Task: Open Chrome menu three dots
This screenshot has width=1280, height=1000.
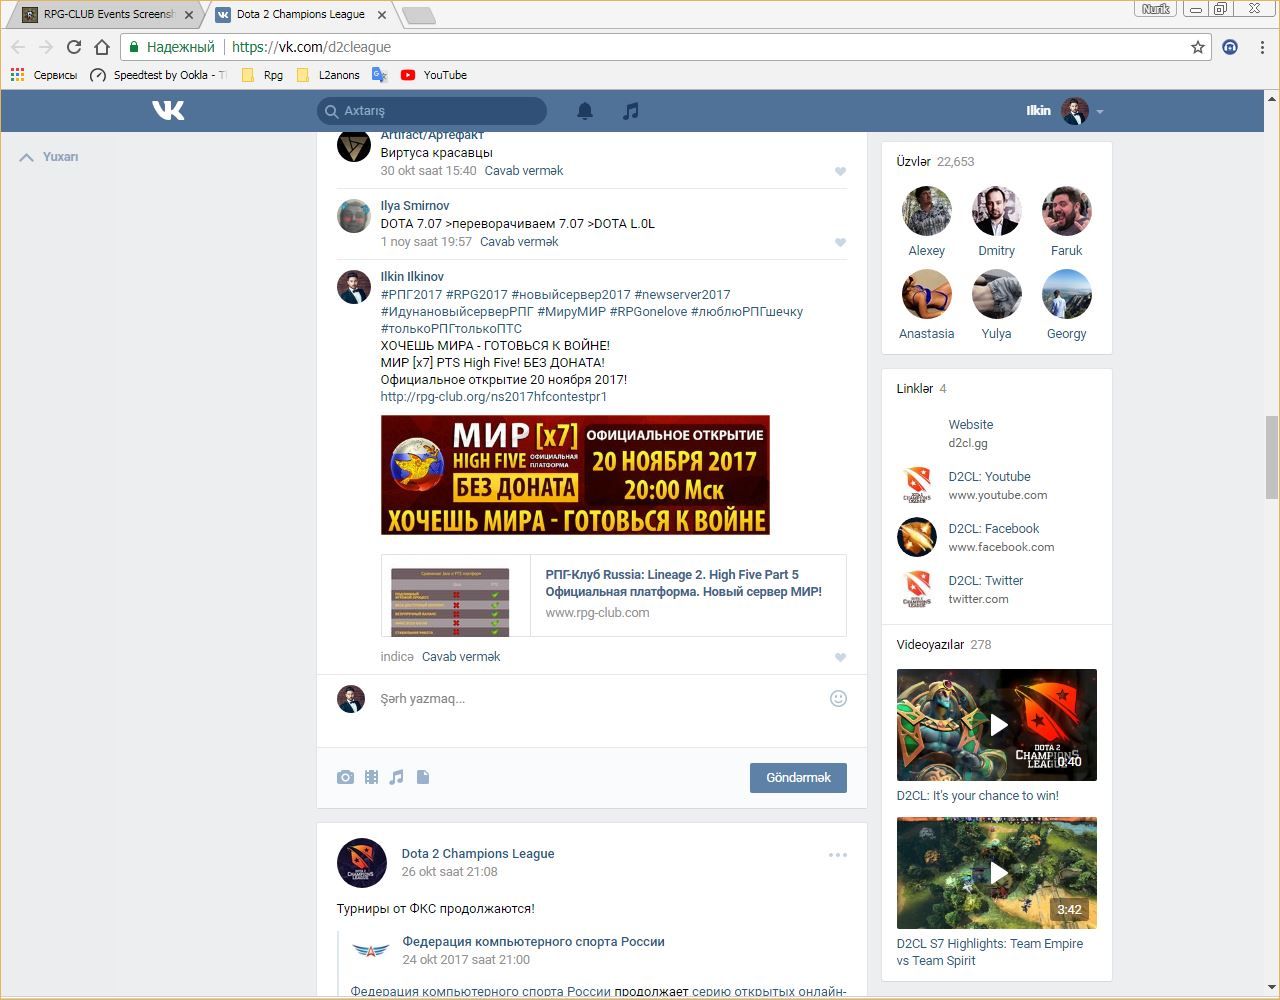Action: 1263,47
